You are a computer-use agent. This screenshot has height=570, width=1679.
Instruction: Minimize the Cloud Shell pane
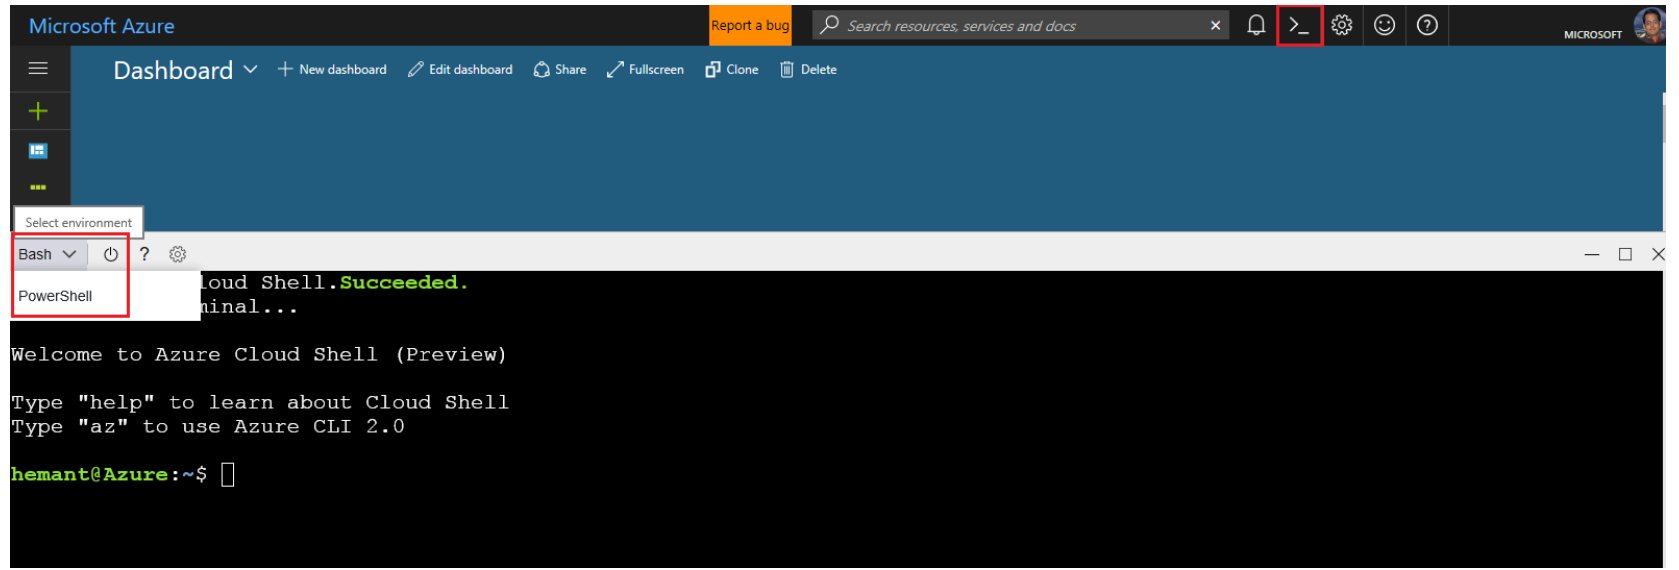pos(1592,255)
